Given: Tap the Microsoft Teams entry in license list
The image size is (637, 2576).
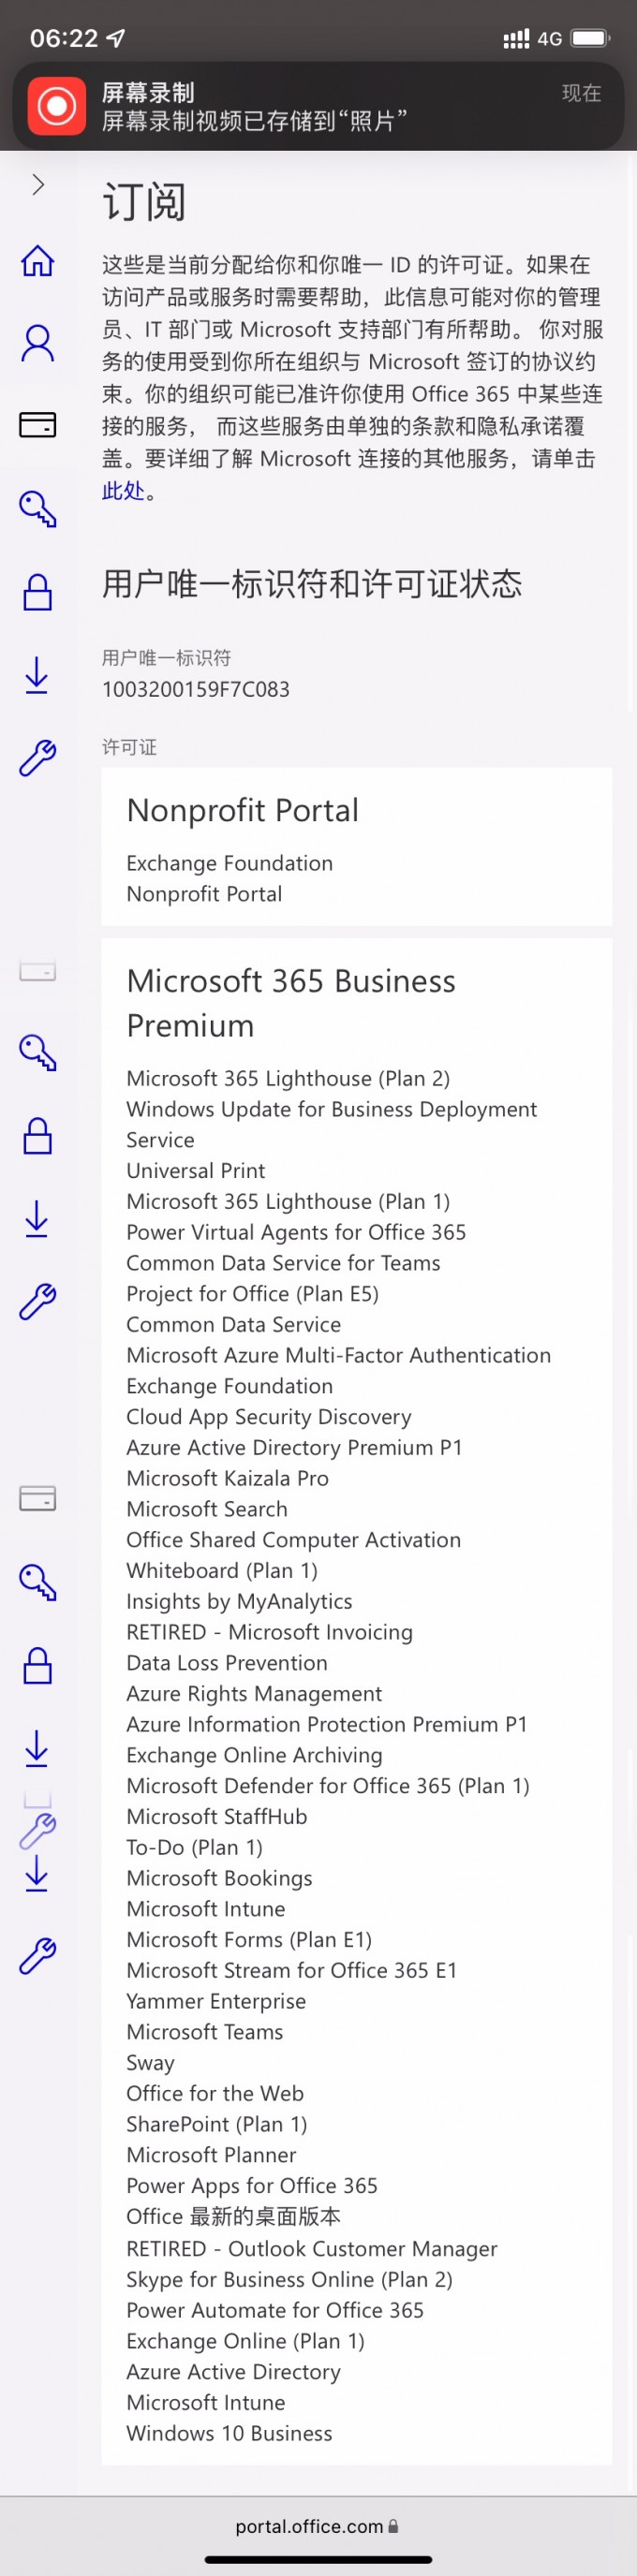Looking at the screenshot, I should pyautogui.click(x=204, y=2031).
